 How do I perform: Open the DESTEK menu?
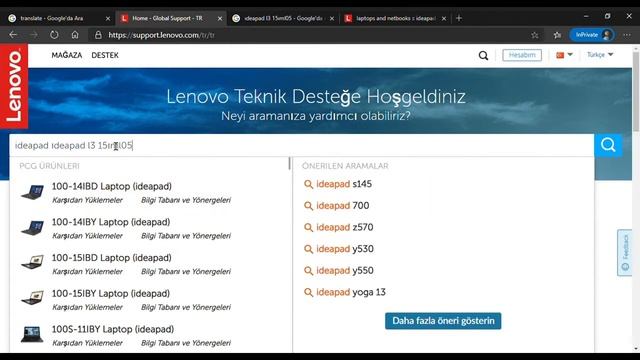pos(105,55)
